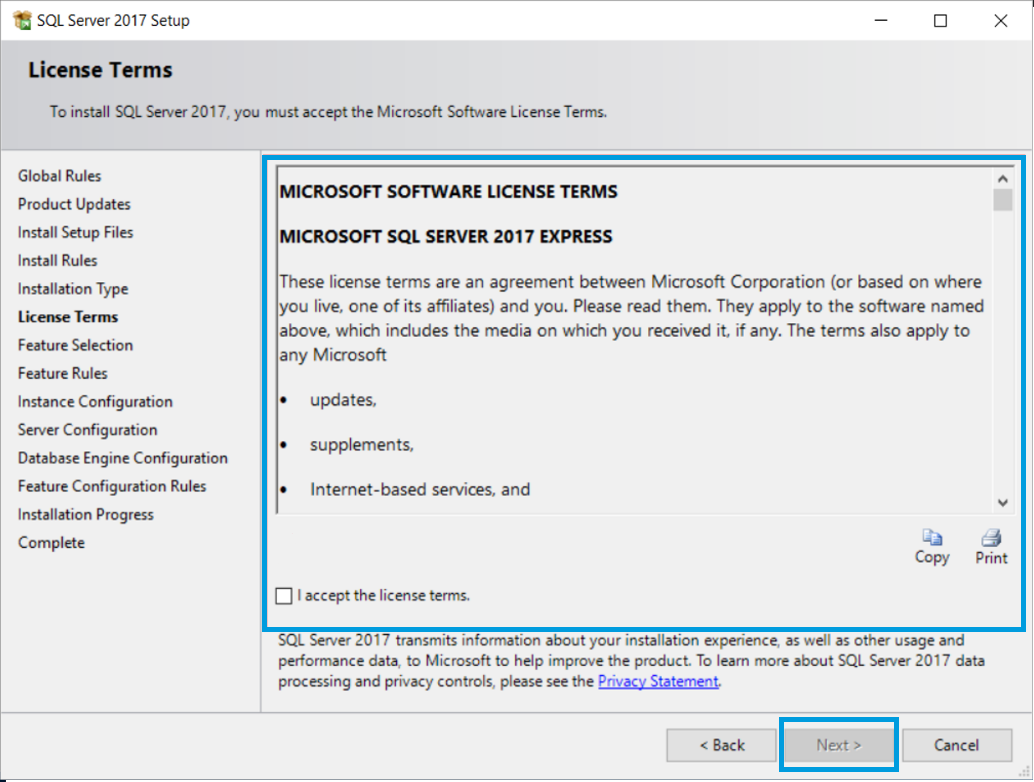This screenshot has width=1034, height=782.
Task: Minimize the SQL Server 2017 Setup window
Action: click(881, 20)
